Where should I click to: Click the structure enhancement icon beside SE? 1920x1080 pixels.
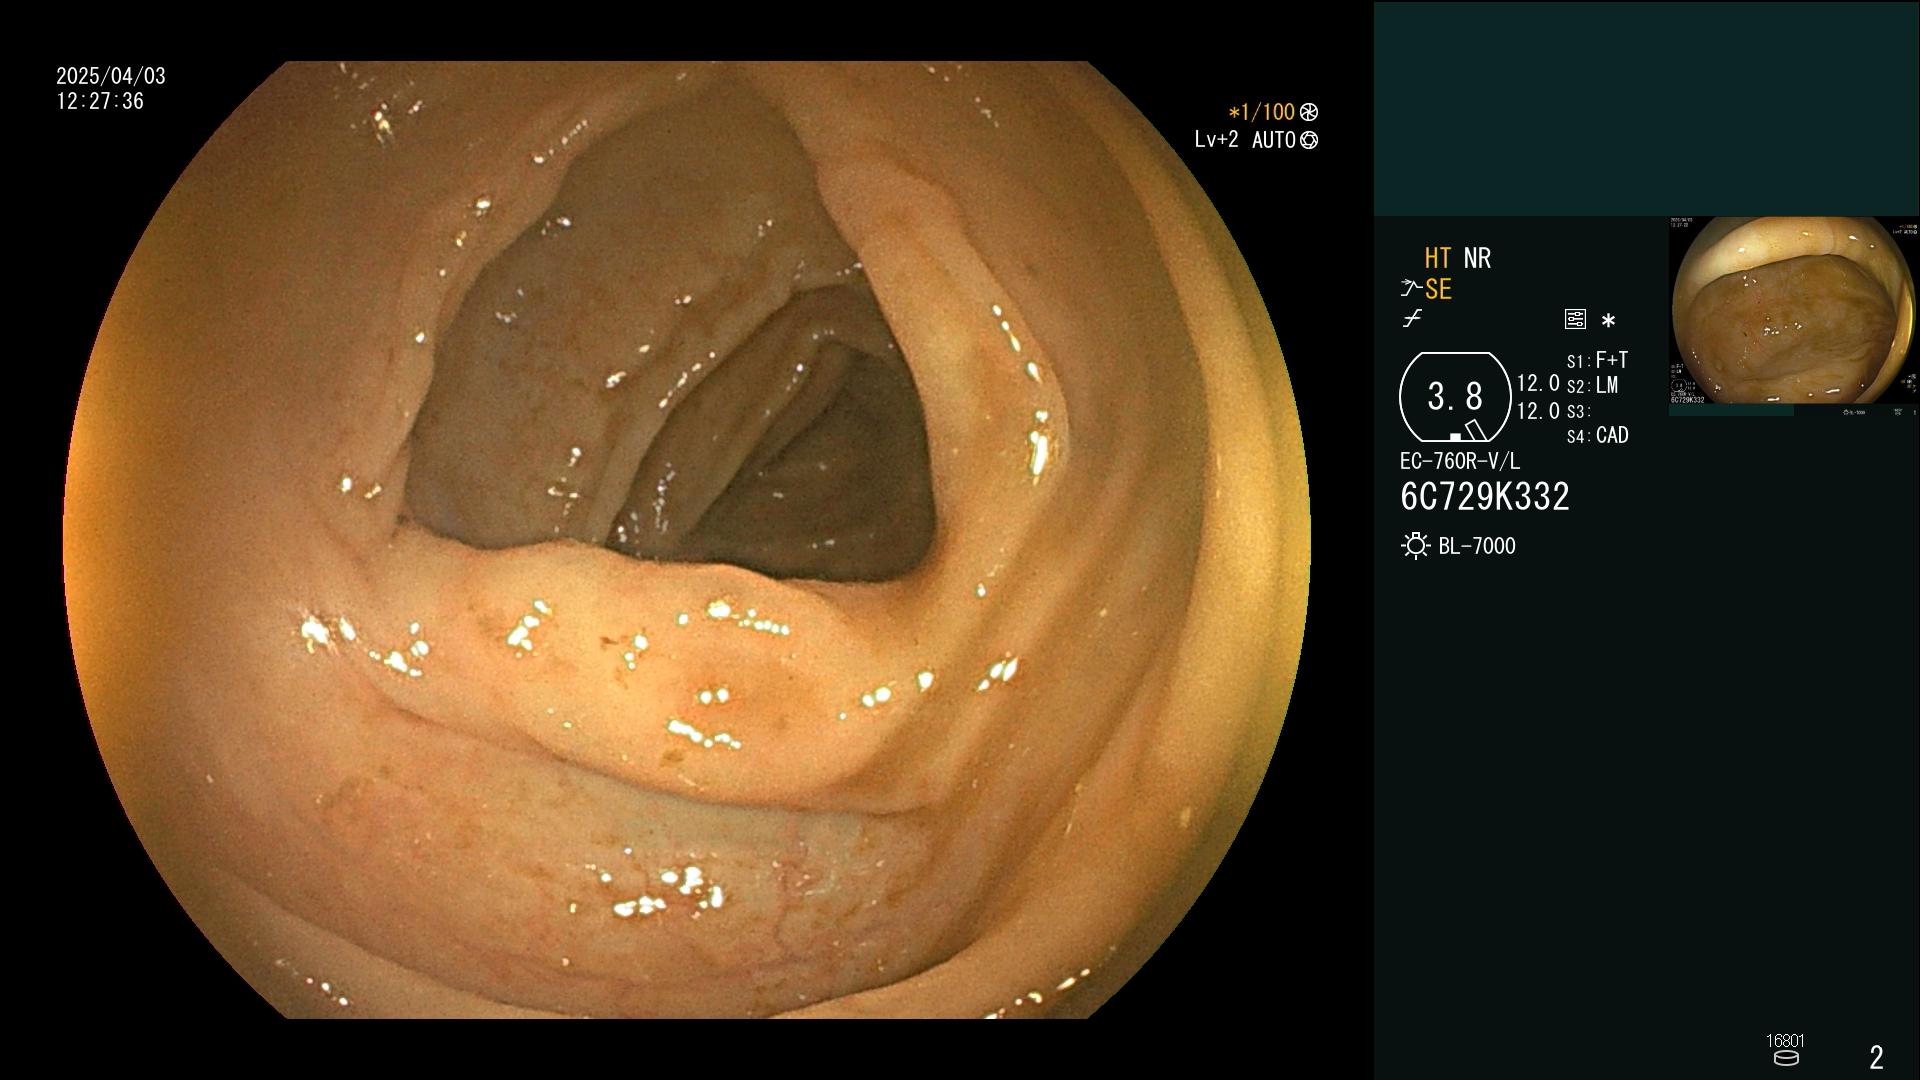pyautogui.click(x=1411, y=289)
